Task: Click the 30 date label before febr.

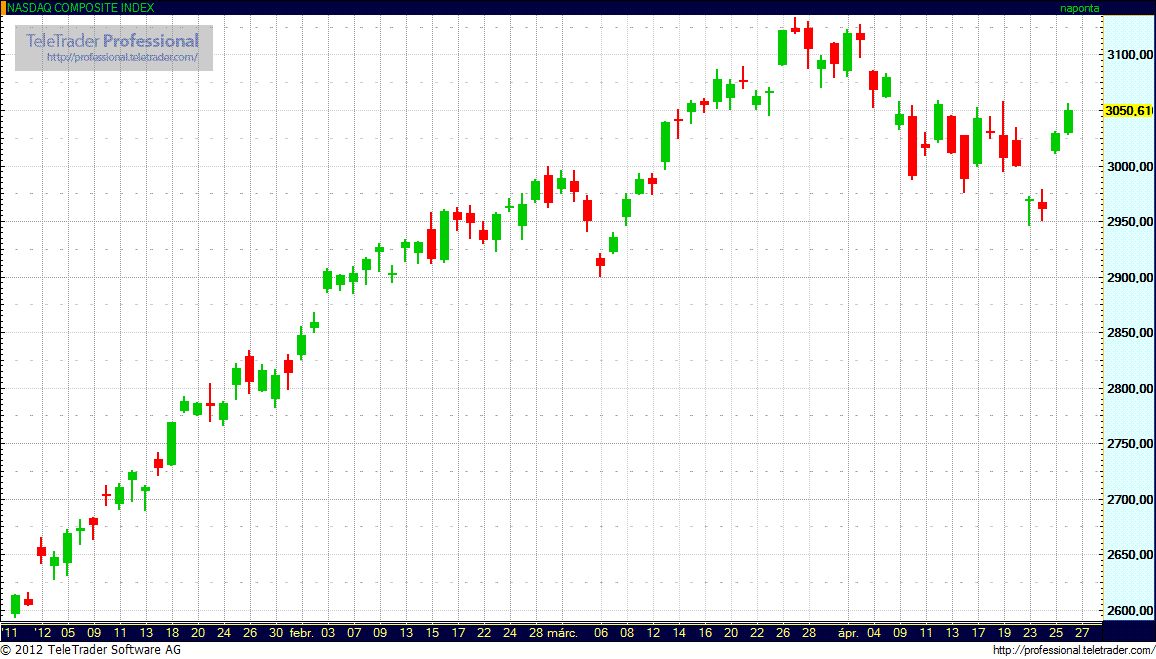Action: (x=276, y=632)
